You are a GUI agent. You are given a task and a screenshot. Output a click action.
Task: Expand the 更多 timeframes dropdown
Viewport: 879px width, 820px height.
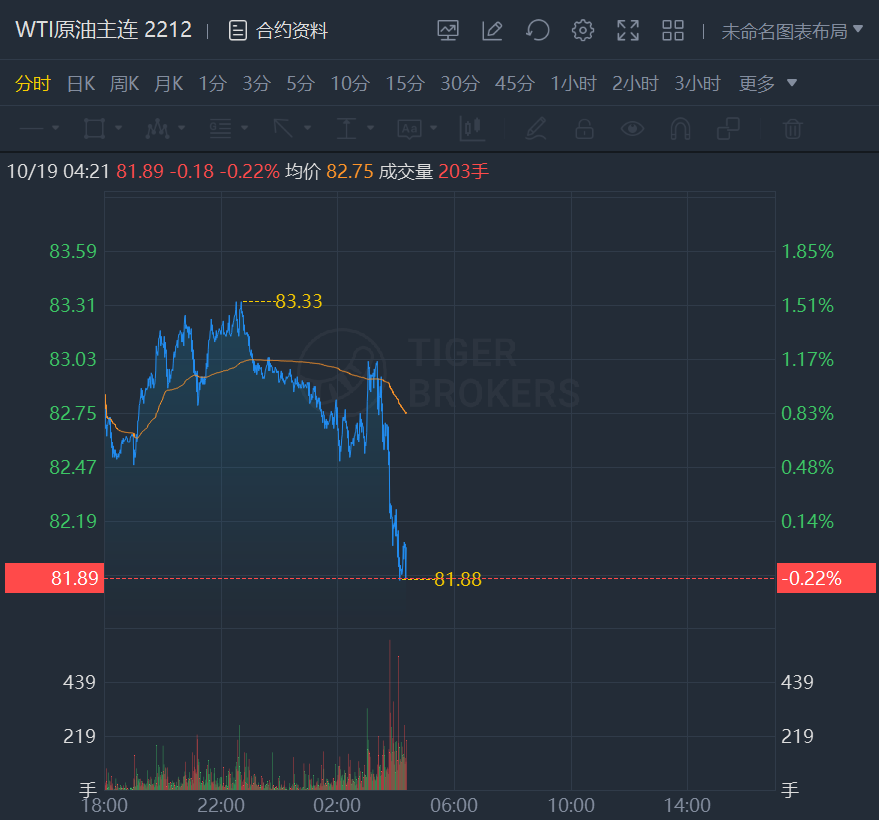pos(767,83)
